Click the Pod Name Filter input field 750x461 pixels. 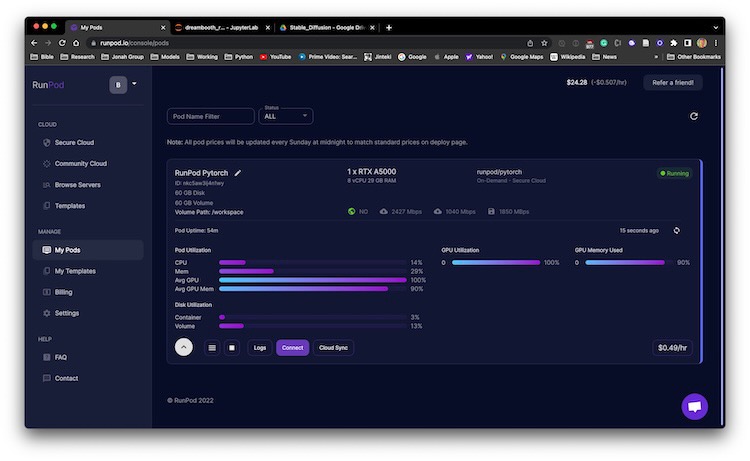click(x=210, y=116)
